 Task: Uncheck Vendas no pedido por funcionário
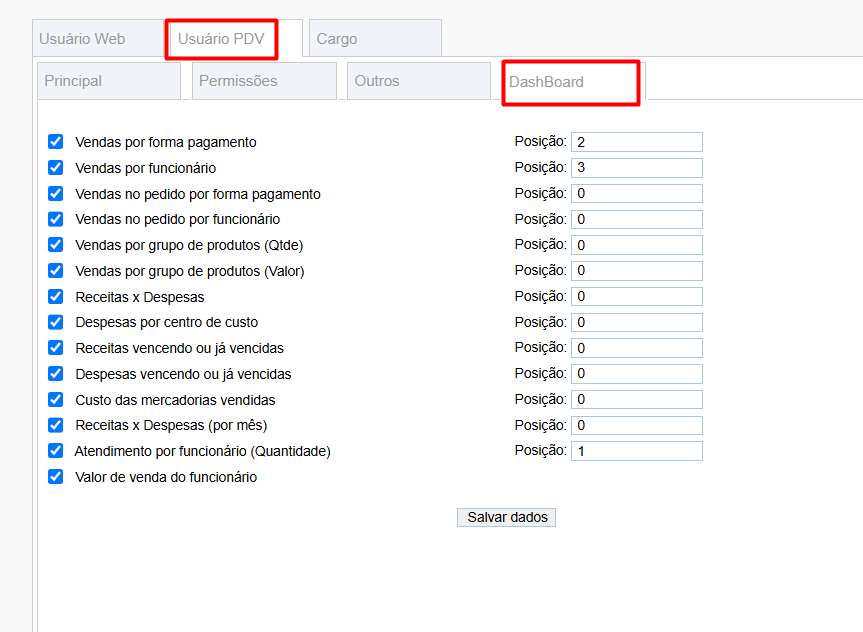[x=56, y=219]
